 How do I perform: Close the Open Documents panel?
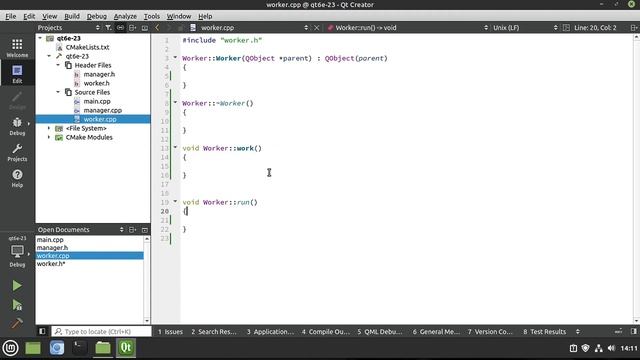pos(145,230)
